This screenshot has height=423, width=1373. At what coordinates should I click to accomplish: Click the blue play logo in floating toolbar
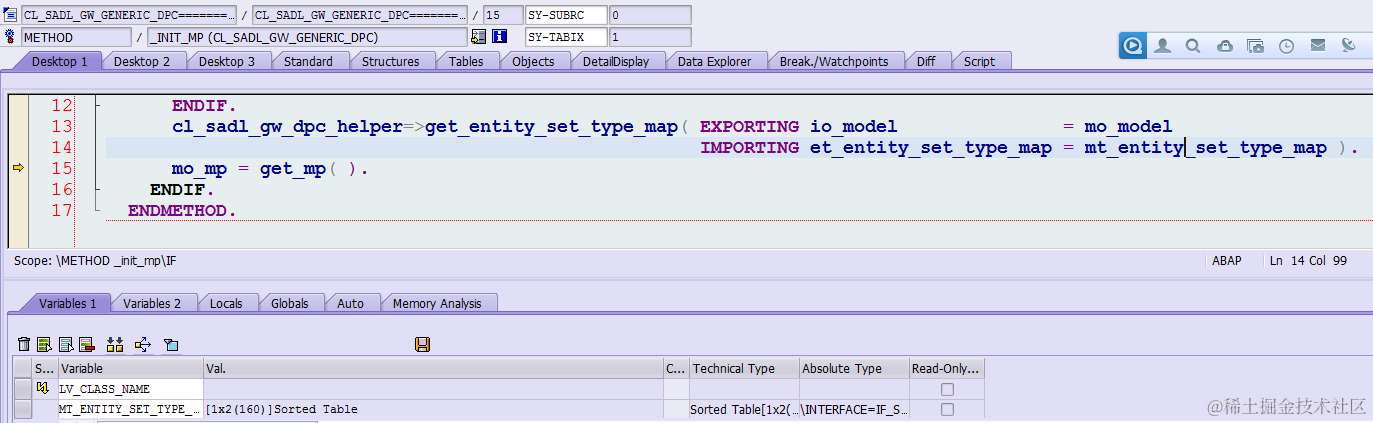1133,45
